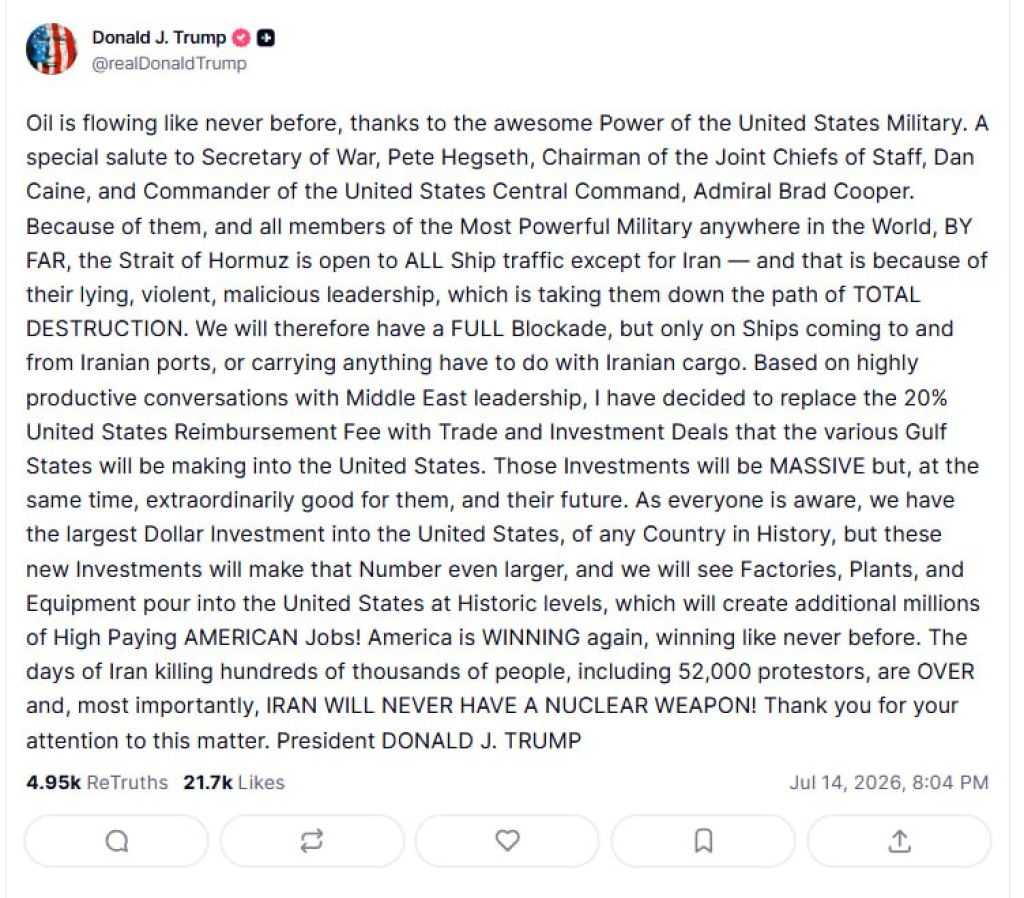Viewport: 1024px width, 898px height.
Task: Click the red verified checkmark badge
Action: click(x=242, y=38)
